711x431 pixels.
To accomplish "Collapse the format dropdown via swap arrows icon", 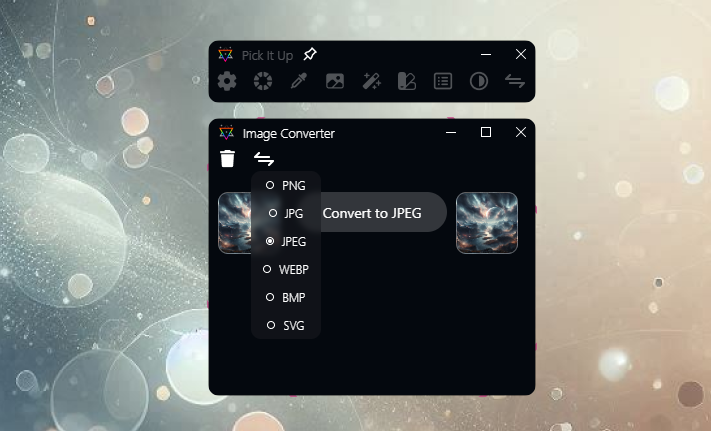I will pyautogui.click(x=264, y=159).
